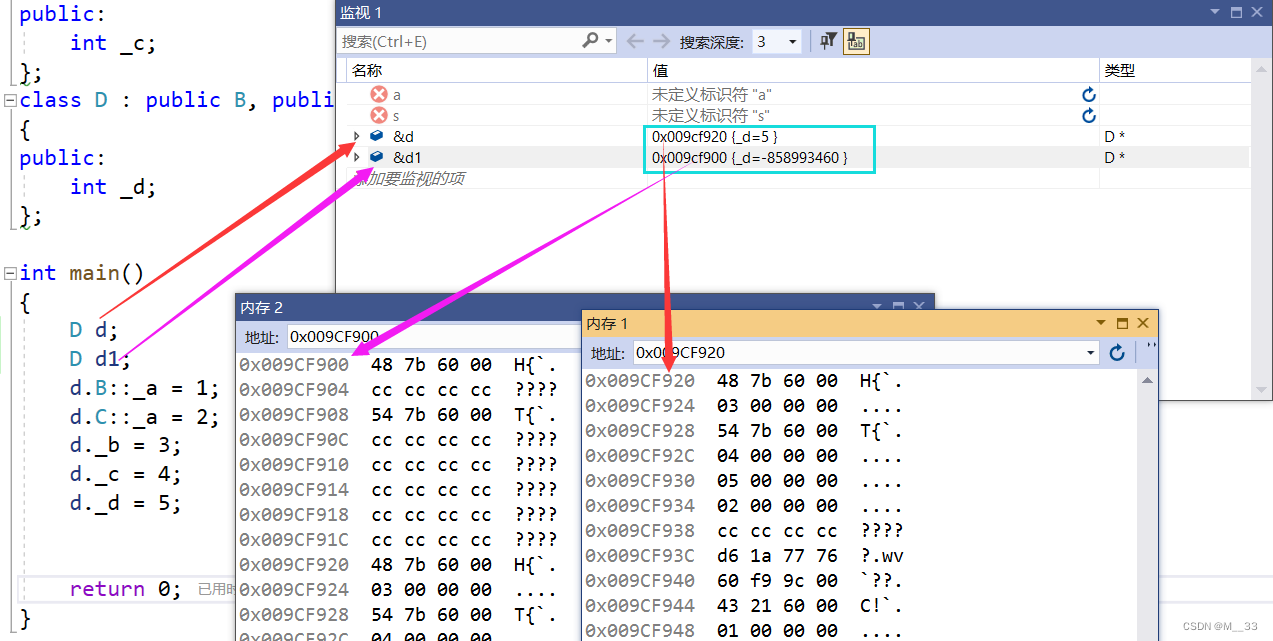Click the Watch 1 search input field
The height and width of the screenshot is (641, 1273).
click(460, 41)
